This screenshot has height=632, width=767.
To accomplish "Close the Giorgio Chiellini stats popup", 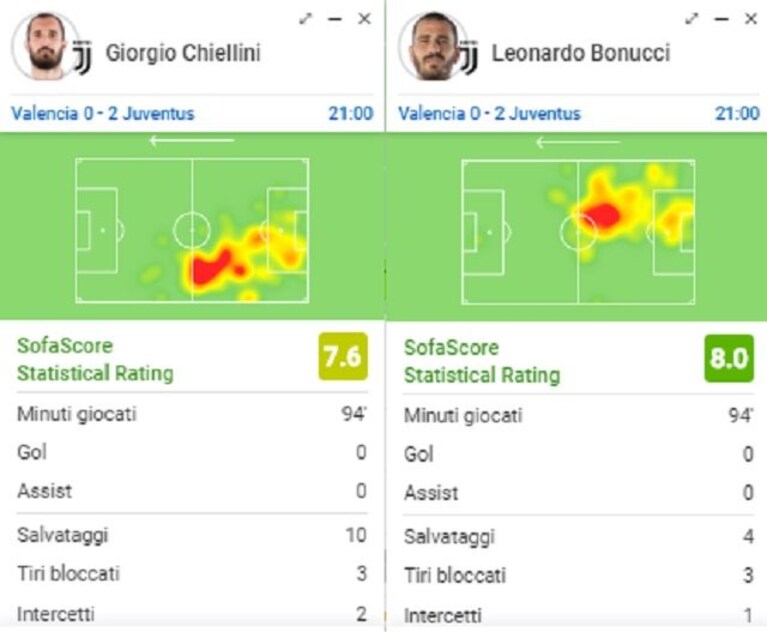I will (364, 19).
